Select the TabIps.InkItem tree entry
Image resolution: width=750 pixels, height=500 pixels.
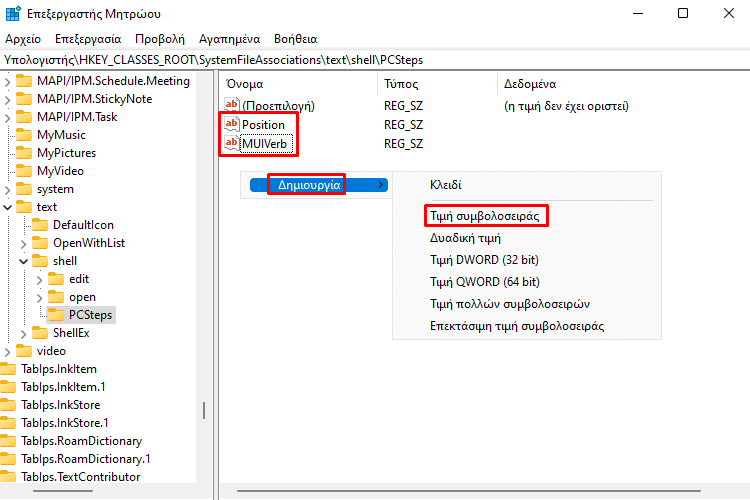coord(59,369)
